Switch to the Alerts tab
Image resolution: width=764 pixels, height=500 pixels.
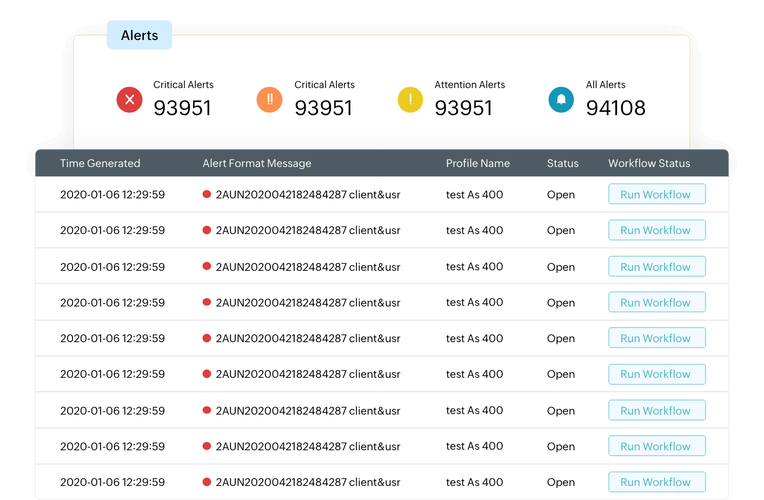point(139,35)
